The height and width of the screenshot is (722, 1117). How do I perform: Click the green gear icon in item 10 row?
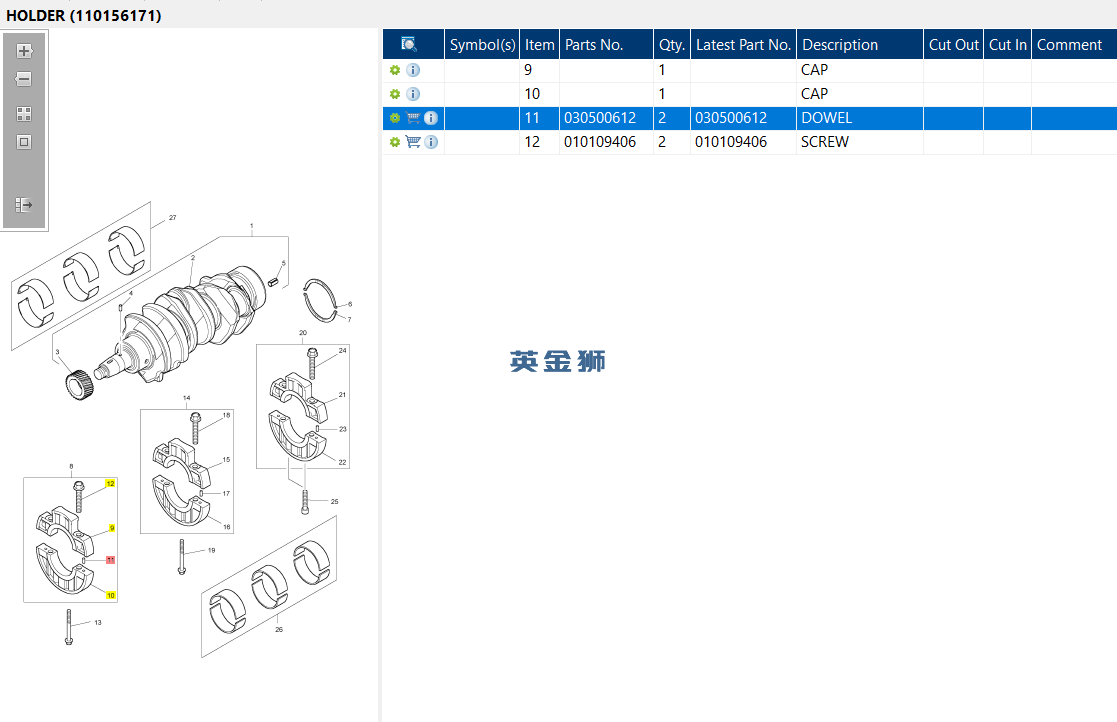coord(395,94)
